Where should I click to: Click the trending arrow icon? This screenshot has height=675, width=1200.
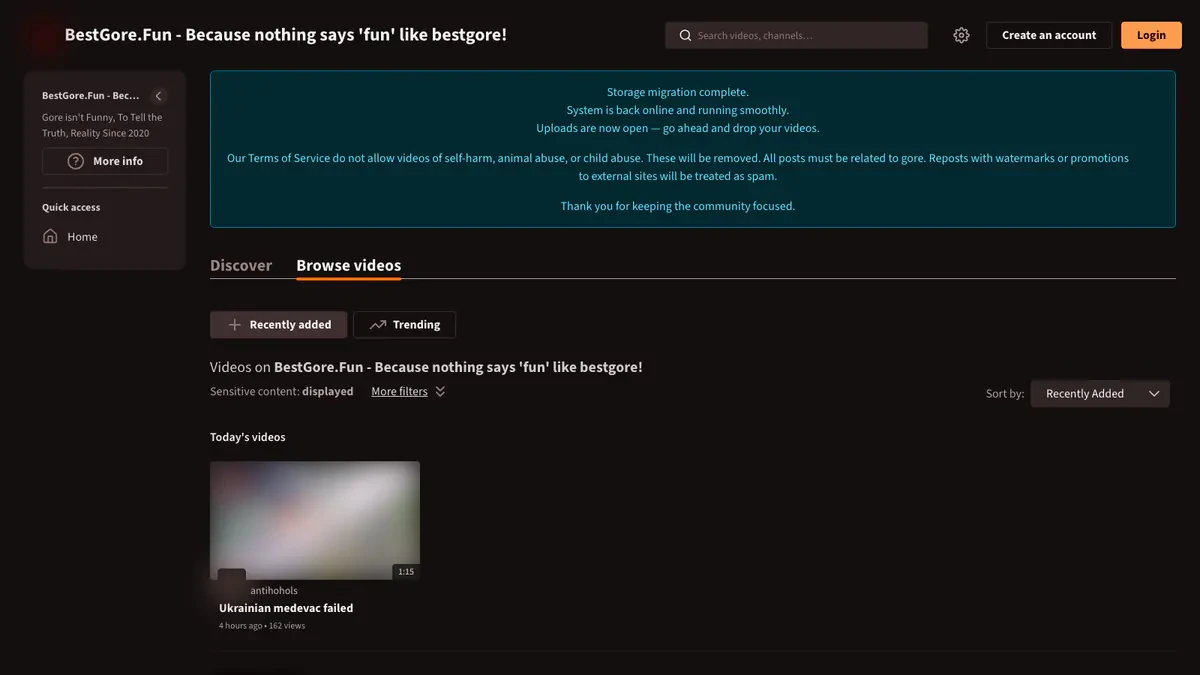point(378,325)
